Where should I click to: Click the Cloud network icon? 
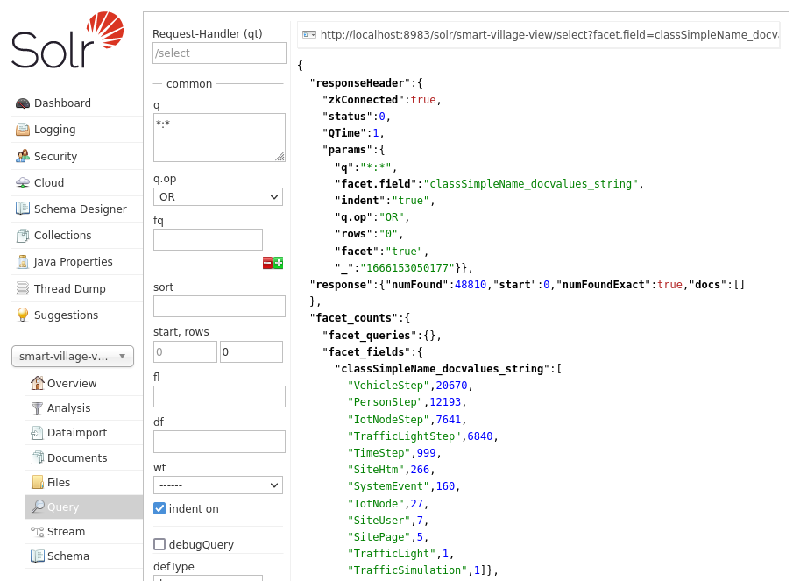(23, 183)
